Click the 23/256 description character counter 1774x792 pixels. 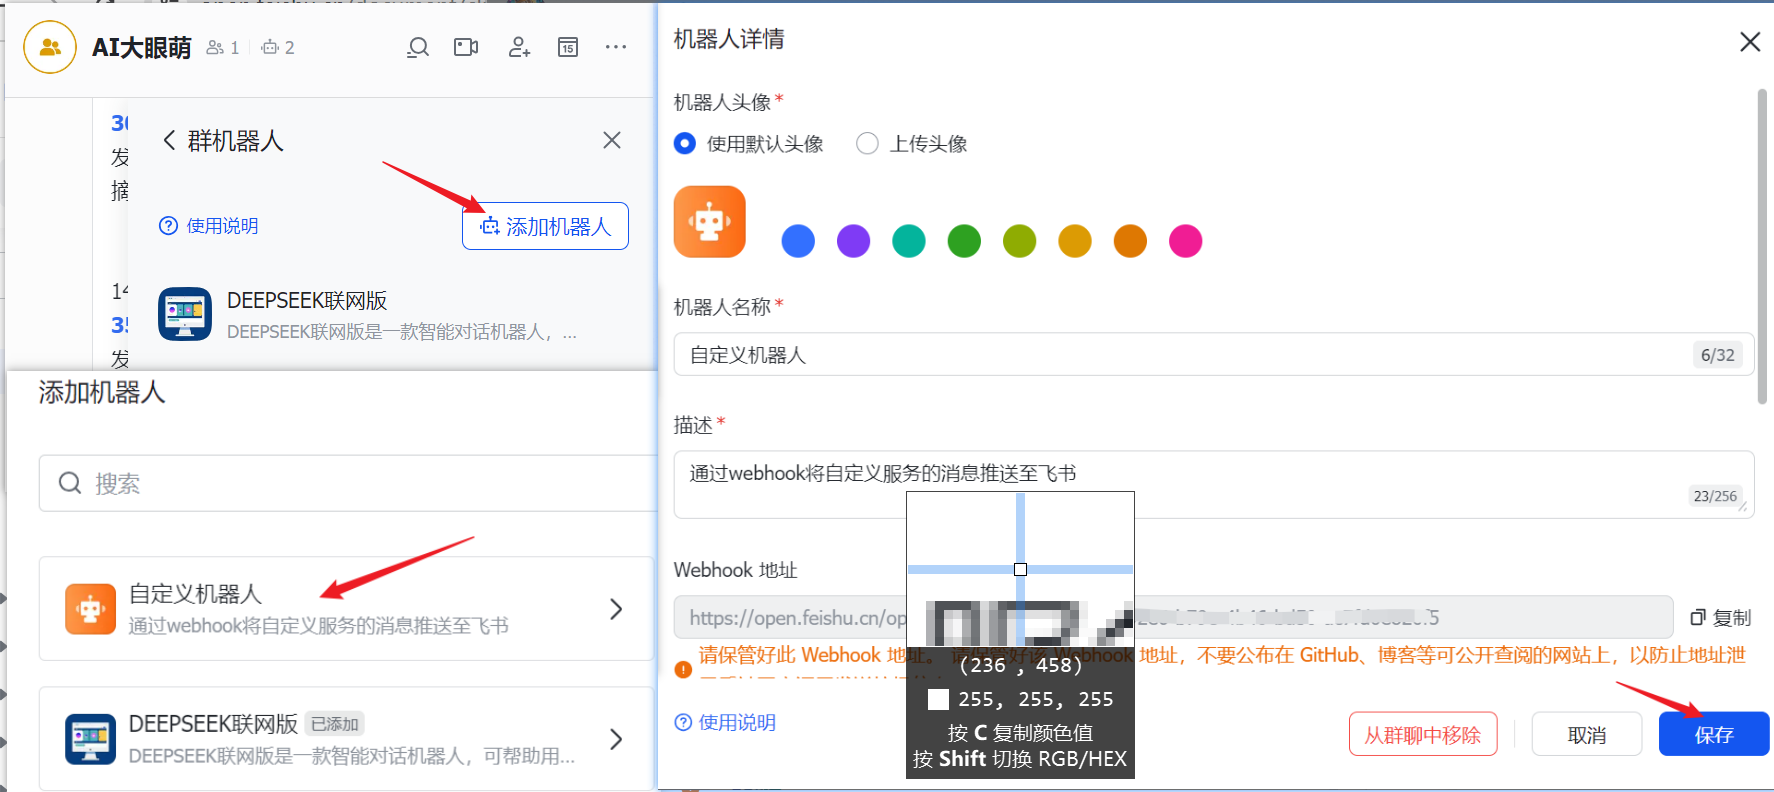point(1715,496)
